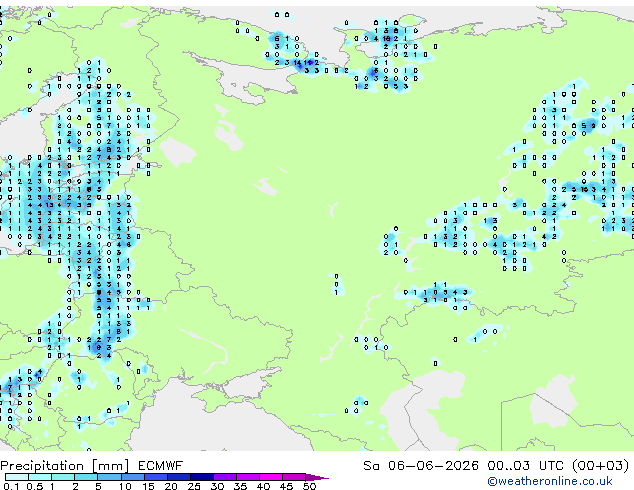Viewport: 634px width, 490px height.
Task: Click the 0.5–1 mm legend color swatch
Action: click(x=40, y=477)
